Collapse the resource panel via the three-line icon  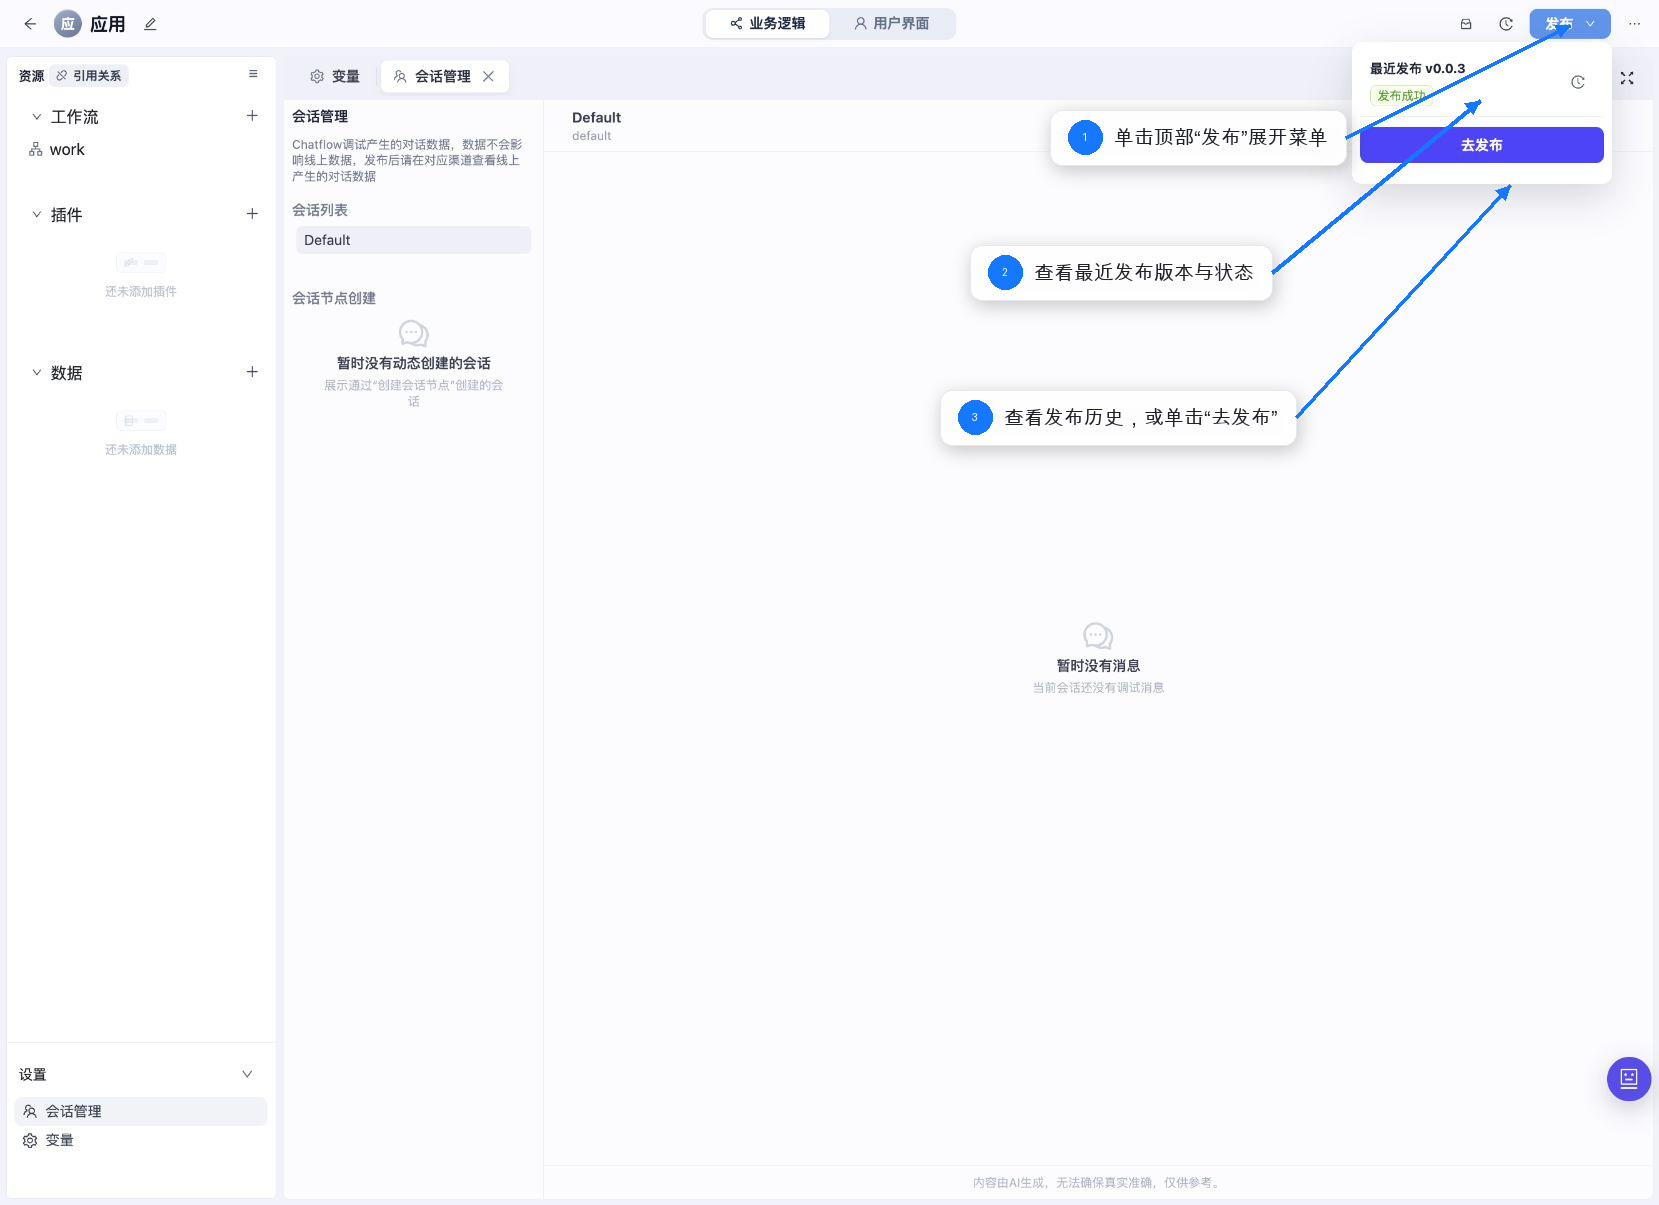253,74
